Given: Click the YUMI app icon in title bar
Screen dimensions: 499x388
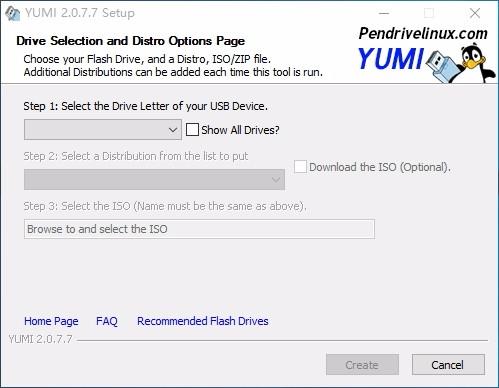Looking at the screenshot, I should click(12, 14).
